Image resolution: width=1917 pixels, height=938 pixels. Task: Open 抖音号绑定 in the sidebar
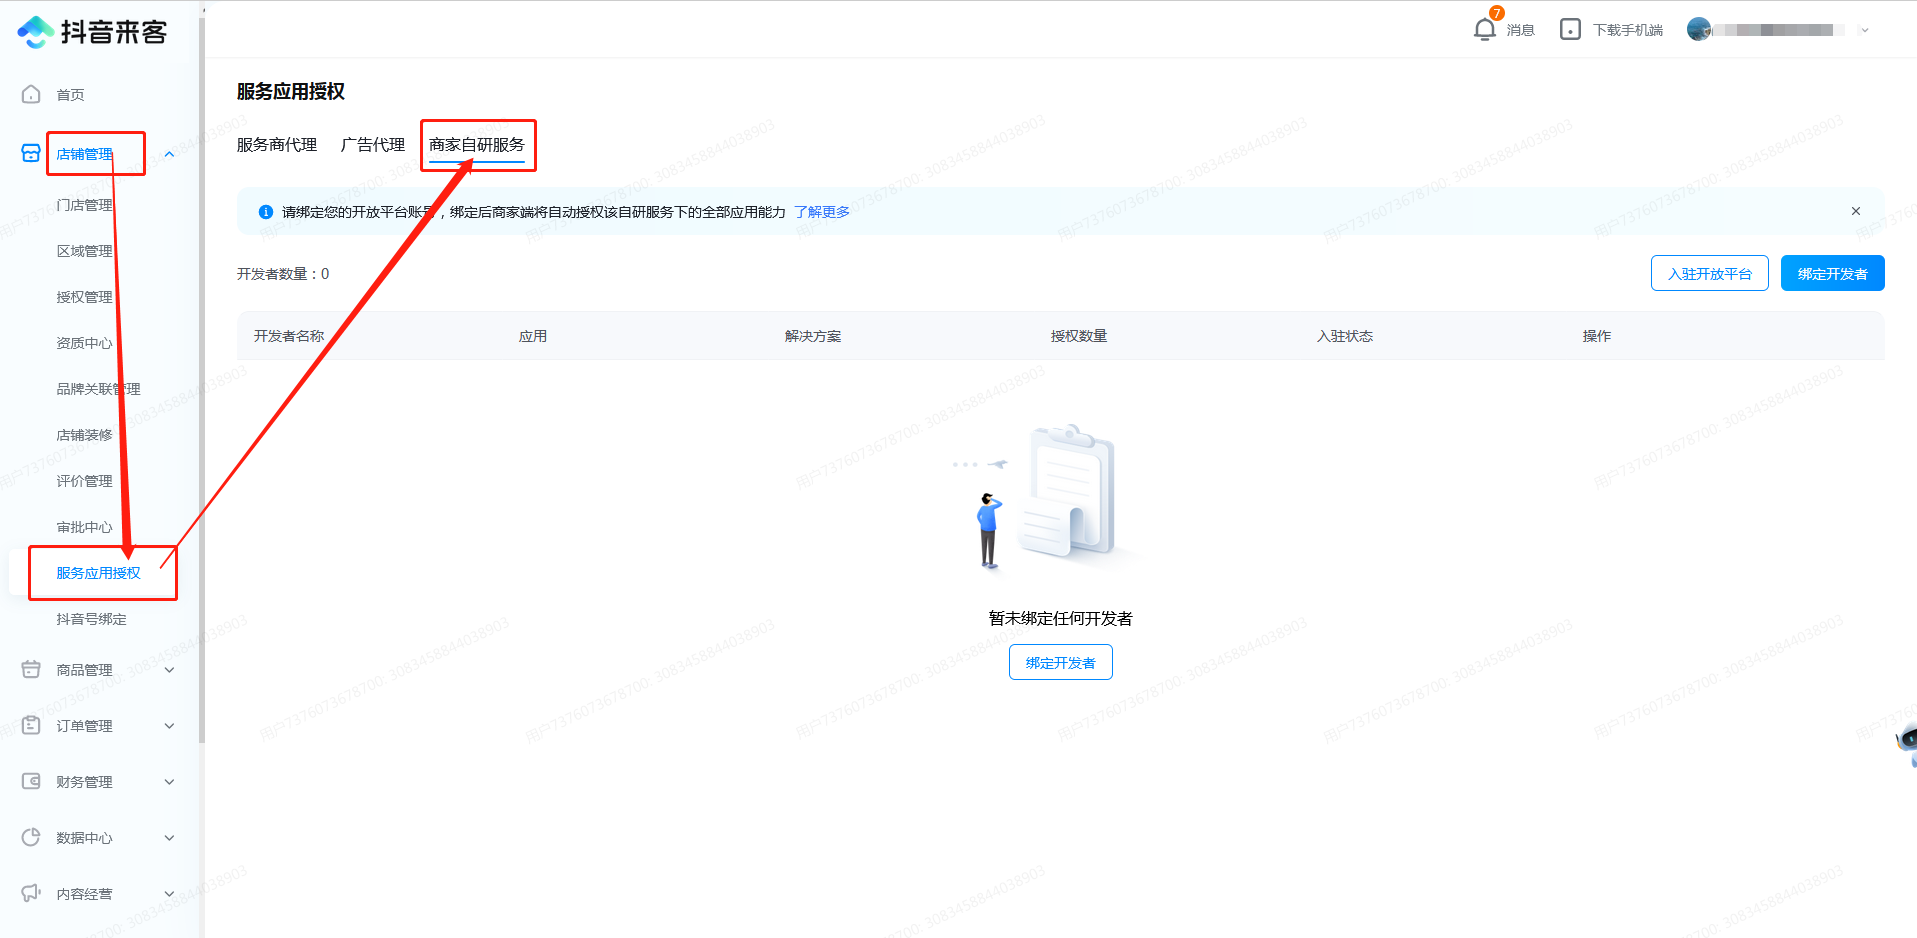92,619
